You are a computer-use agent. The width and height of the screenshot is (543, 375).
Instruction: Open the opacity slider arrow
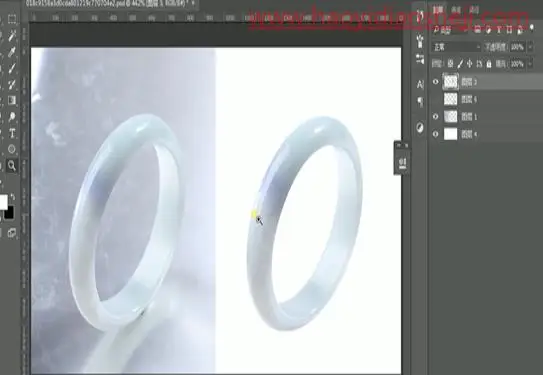click(x=531, y=47)
